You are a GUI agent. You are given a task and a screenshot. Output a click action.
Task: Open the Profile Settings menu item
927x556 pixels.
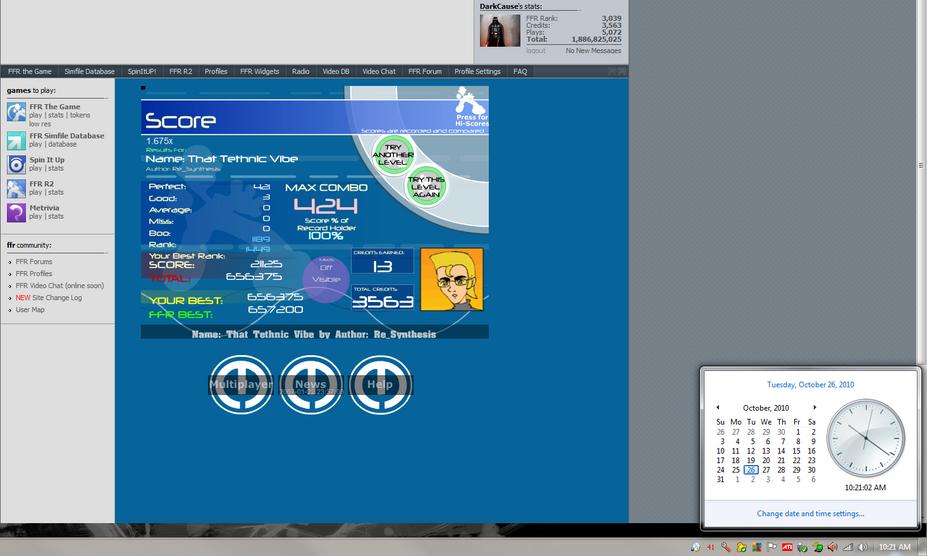click(x=477, y=72)
